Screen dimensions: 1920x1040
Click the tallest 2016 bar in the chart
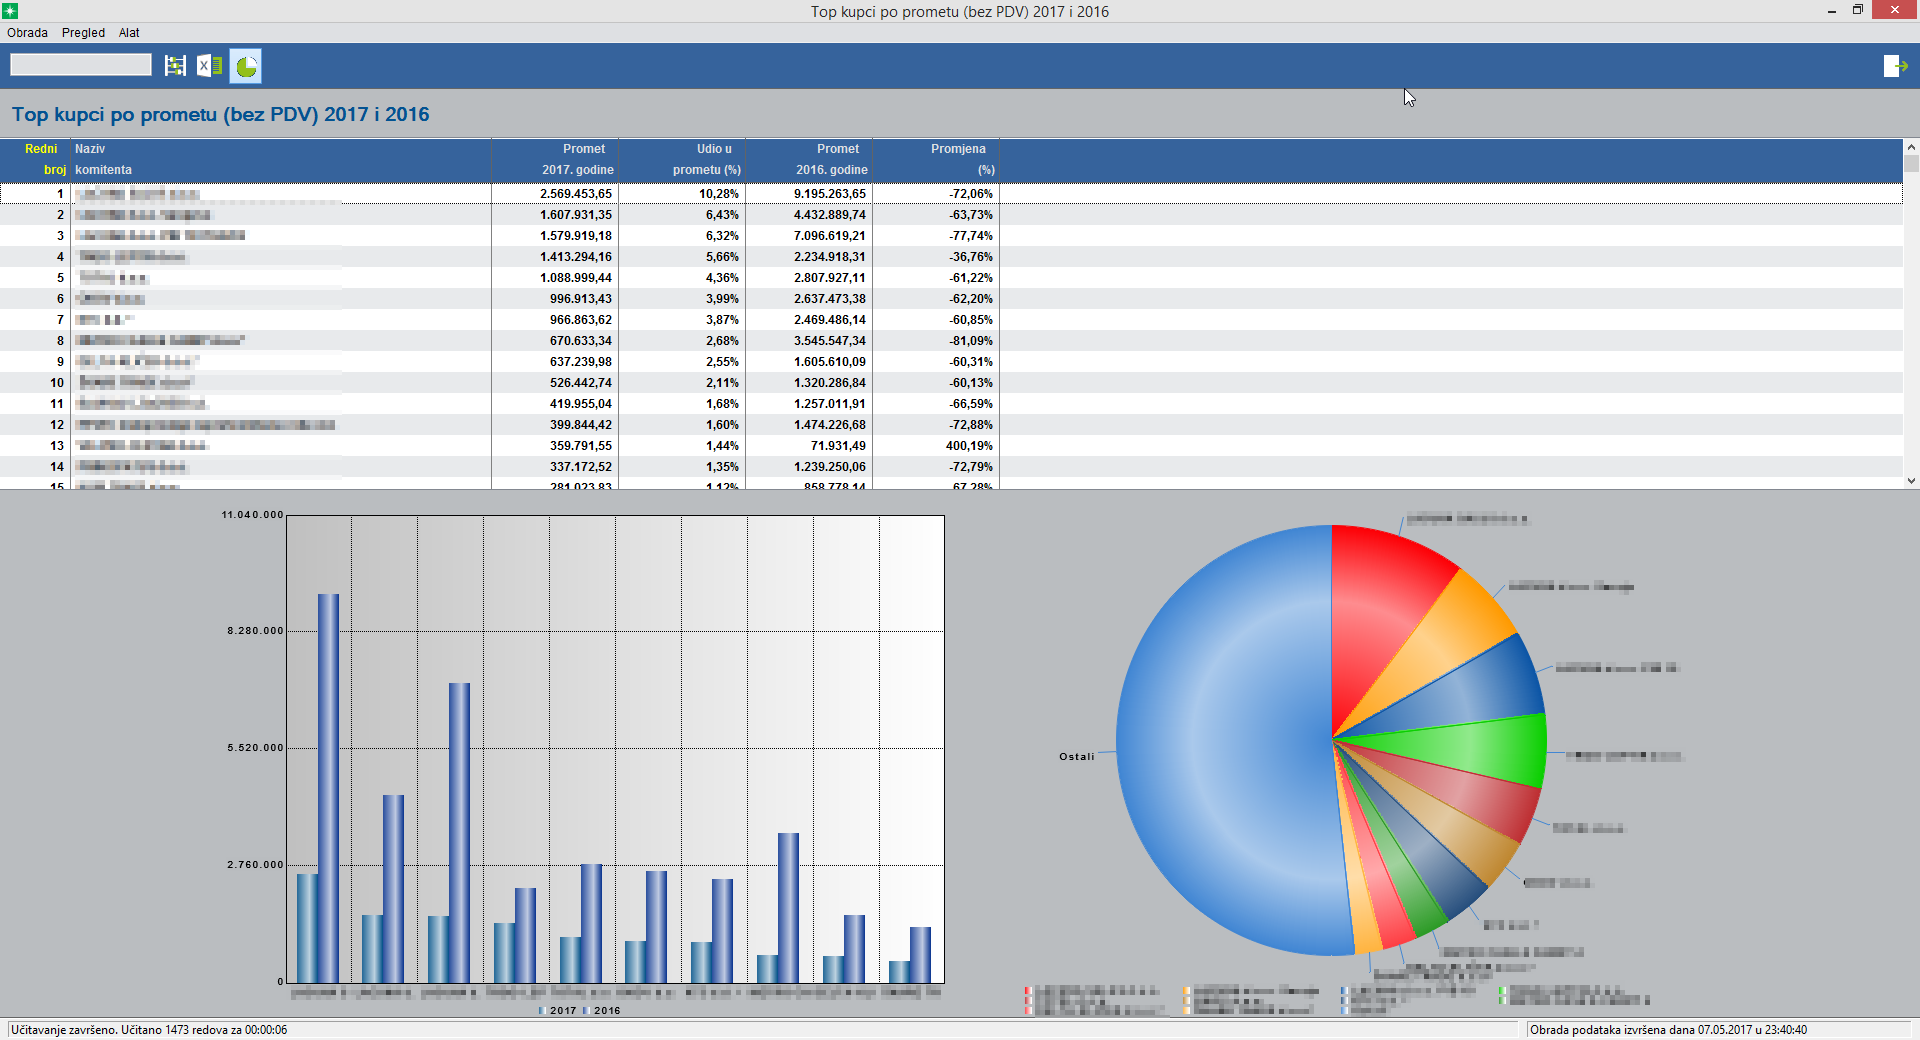point(328,788)
